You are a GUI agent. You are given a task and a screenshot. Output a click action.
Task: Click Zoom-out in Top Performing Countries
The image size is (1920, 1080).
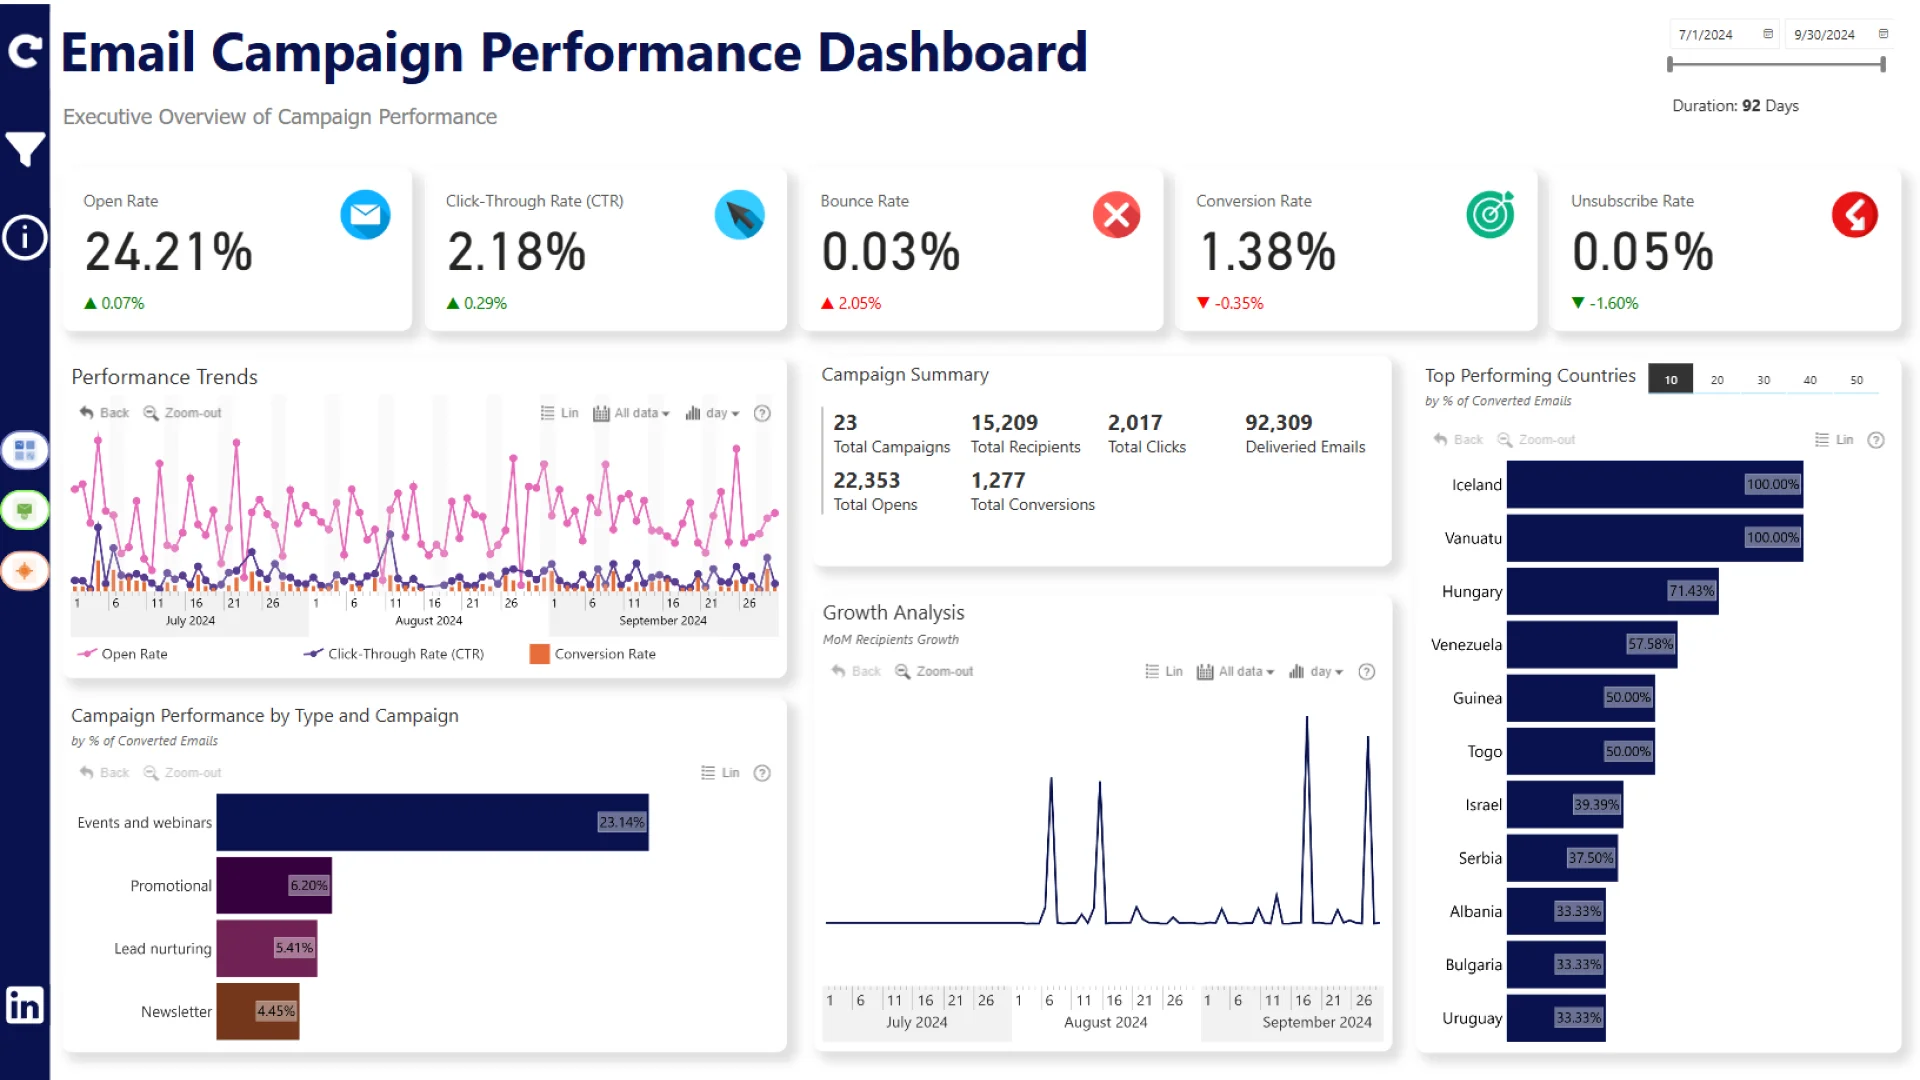pyautogui.click(x=1536, y=440)
